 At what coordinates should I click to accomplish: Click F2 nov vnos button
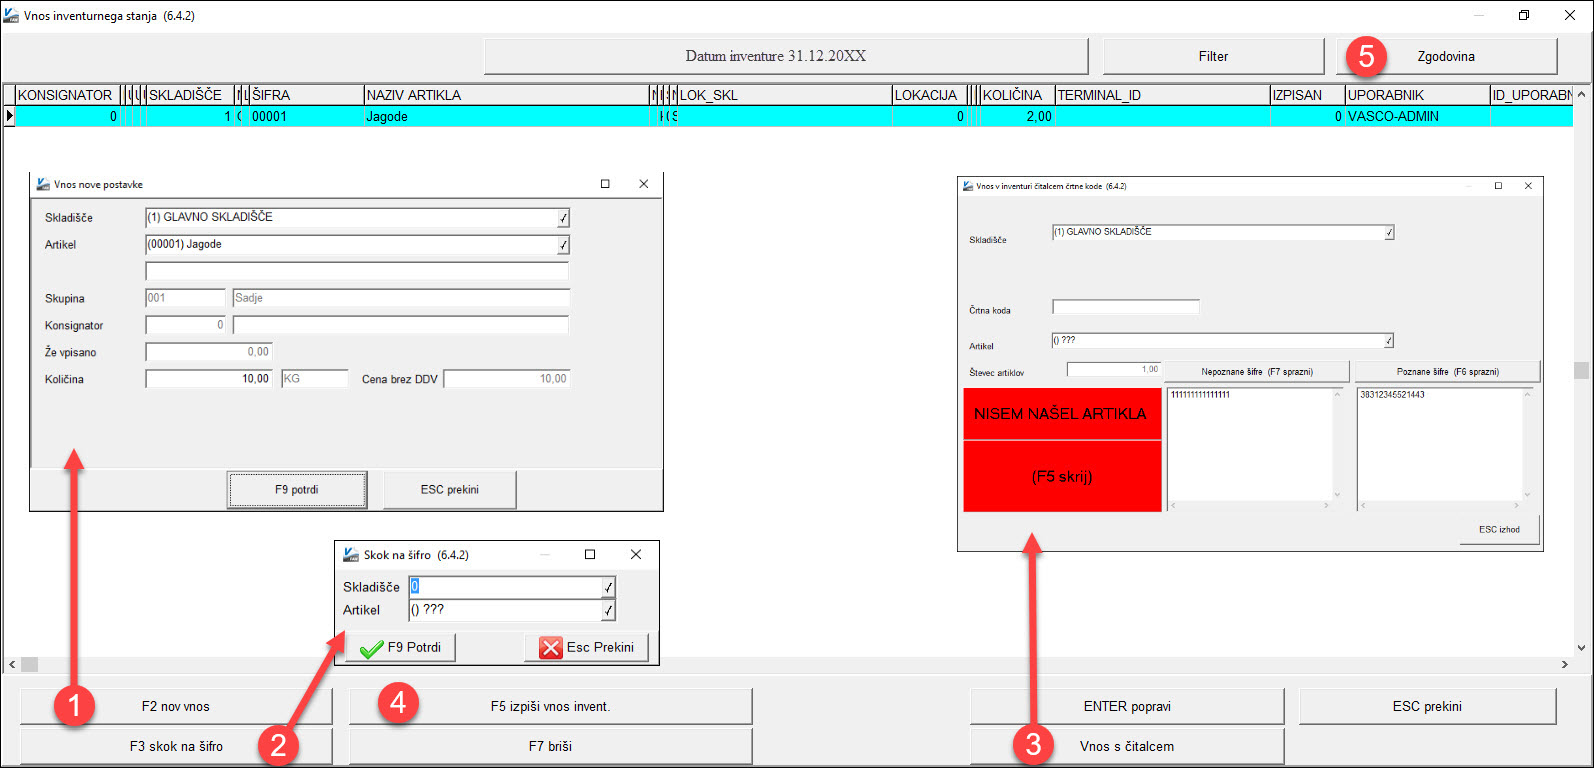(176, 706)
